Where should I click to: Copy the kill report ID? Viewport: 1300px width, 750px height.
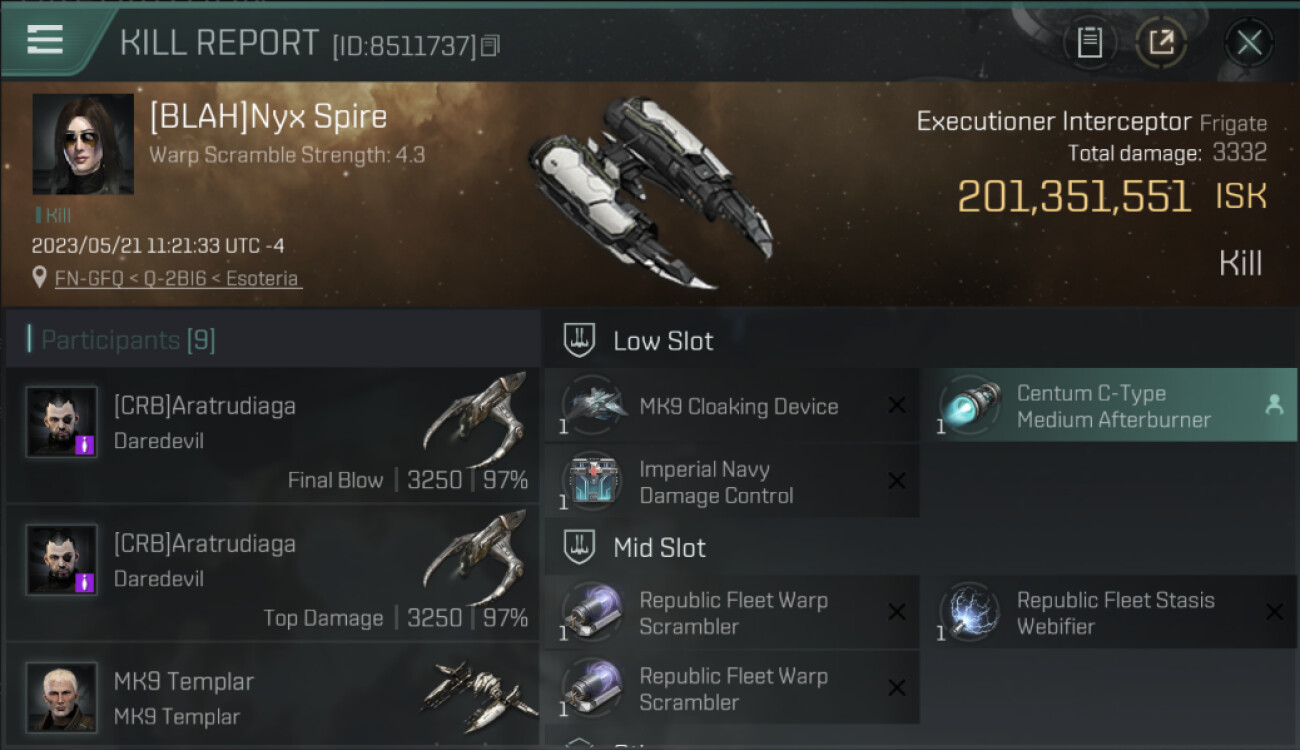tap(490, 46)
